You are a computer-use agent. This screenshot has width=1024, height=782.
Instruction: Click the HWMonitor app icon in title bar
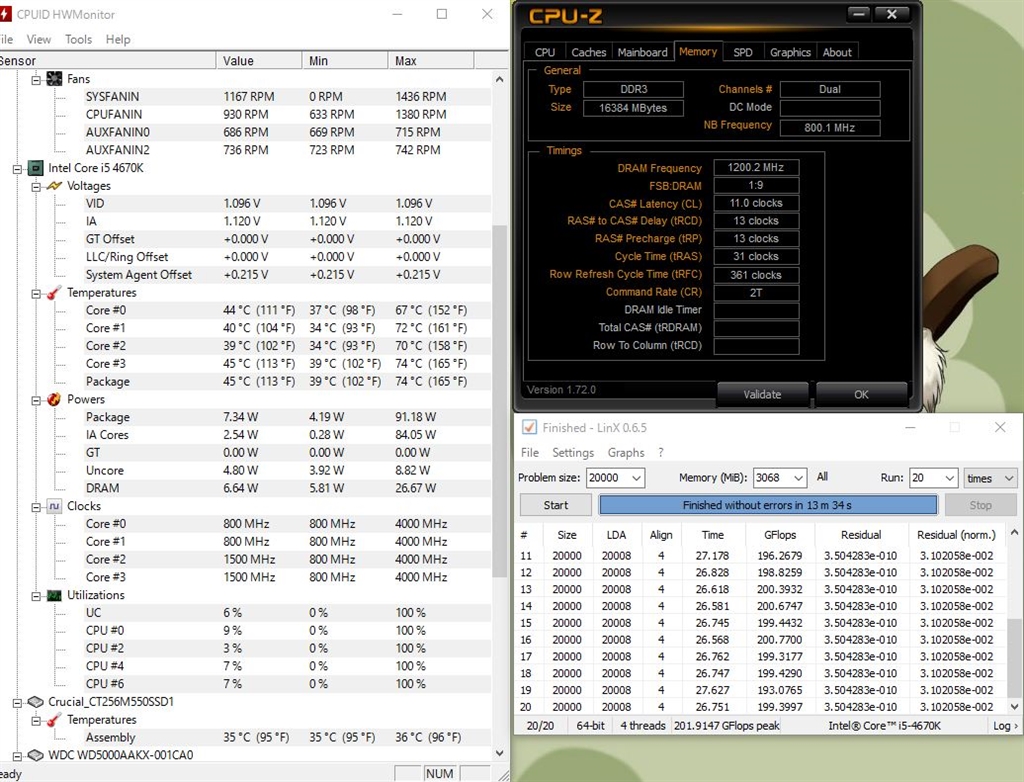coord(5,14)
